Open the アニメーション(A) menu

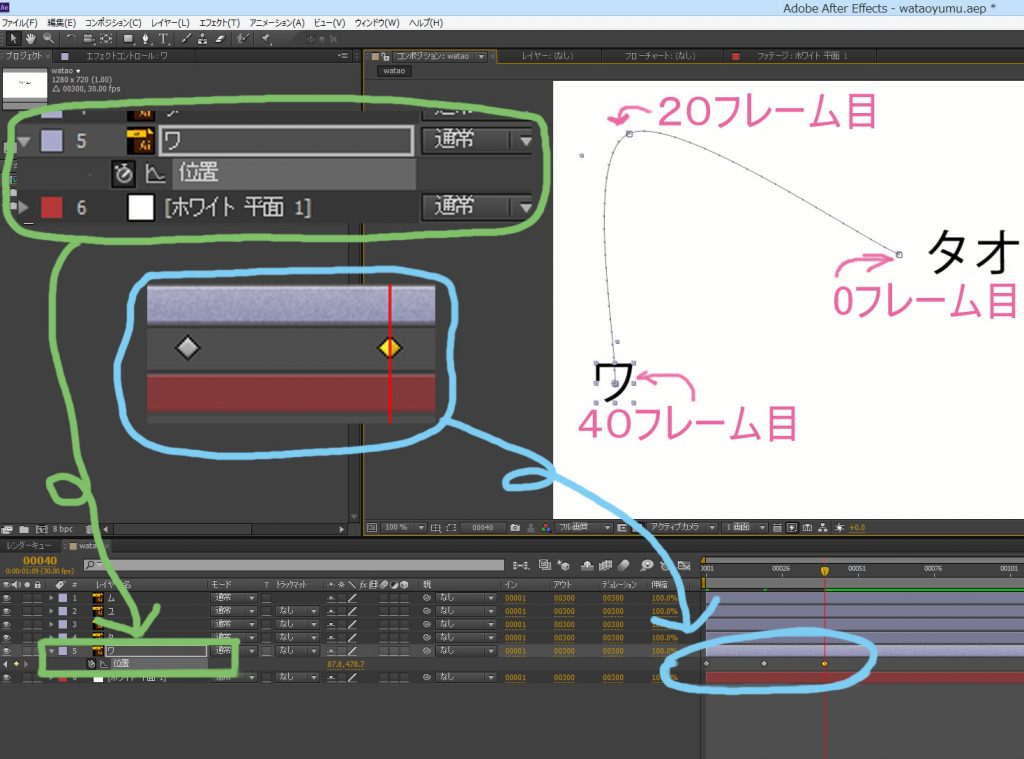tap(277, 23)
